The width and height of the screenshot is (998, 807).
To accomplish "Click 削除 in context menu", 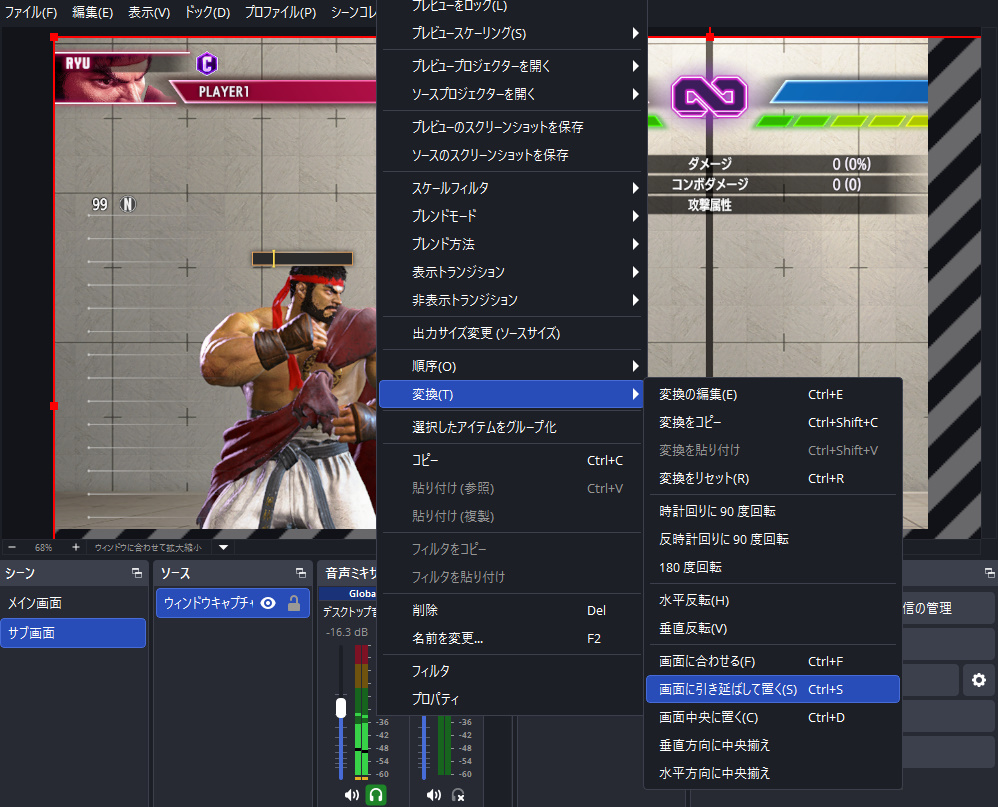I will click(511, 610).
